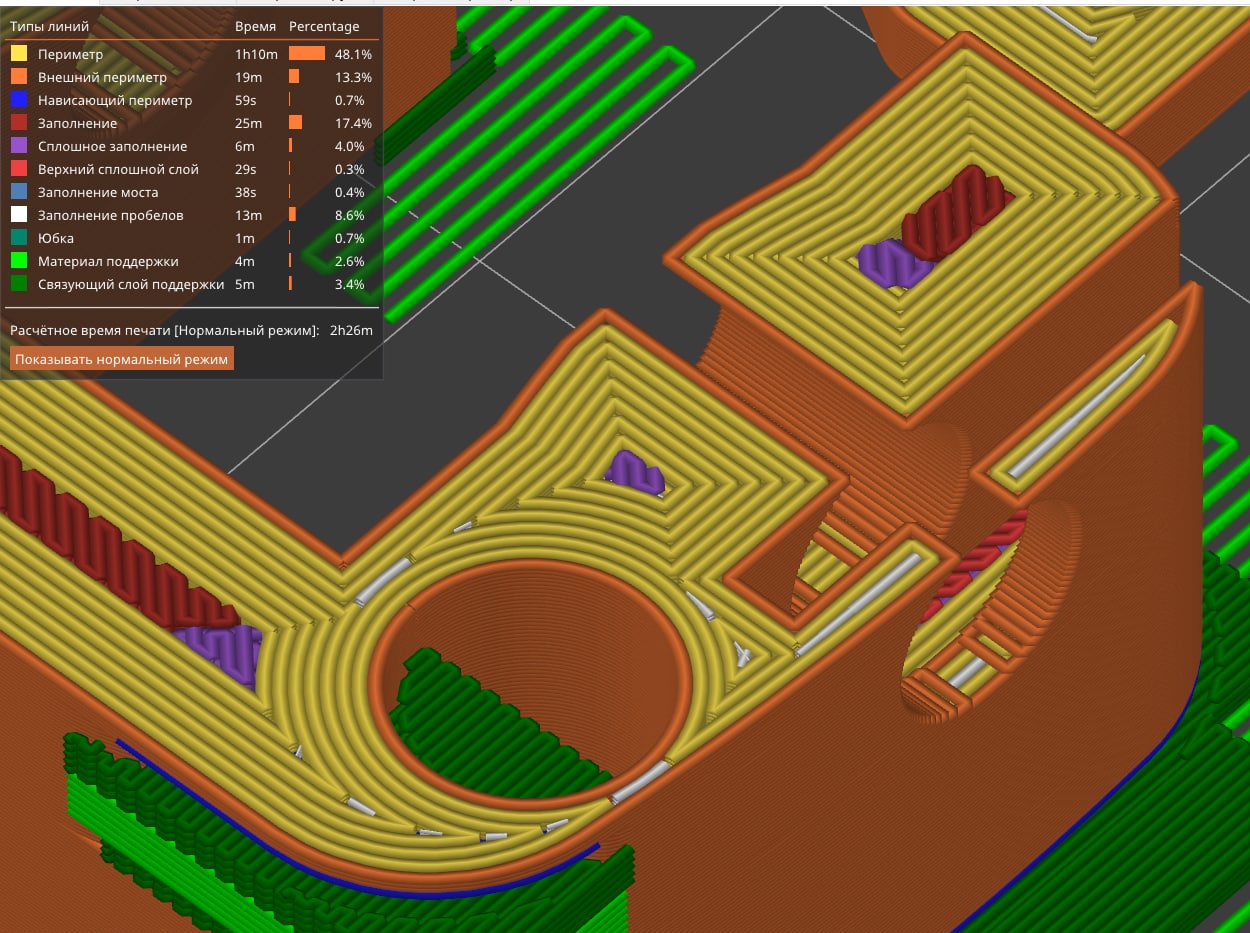Select the 4.0% percentage value
Viewport: 1250px width, 933px height.
350,146
